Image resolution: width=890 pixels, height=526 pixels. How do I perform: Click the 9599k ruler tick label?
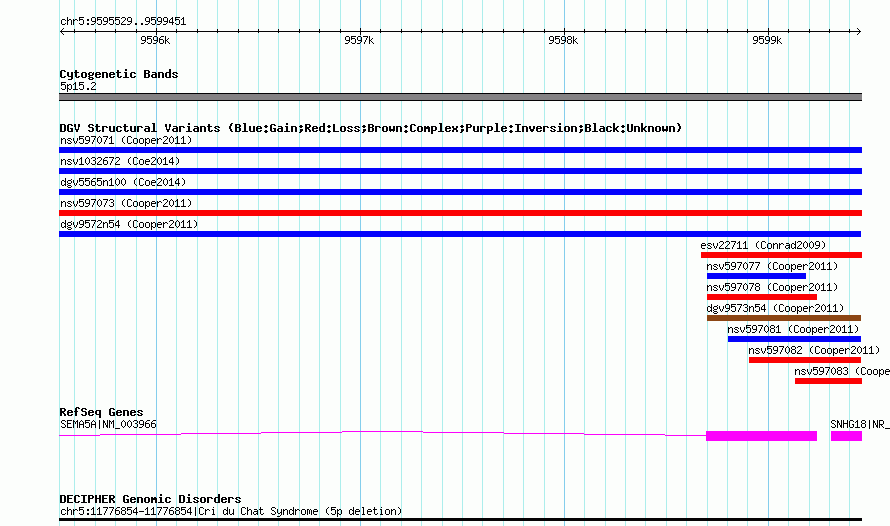click(767, 40)
